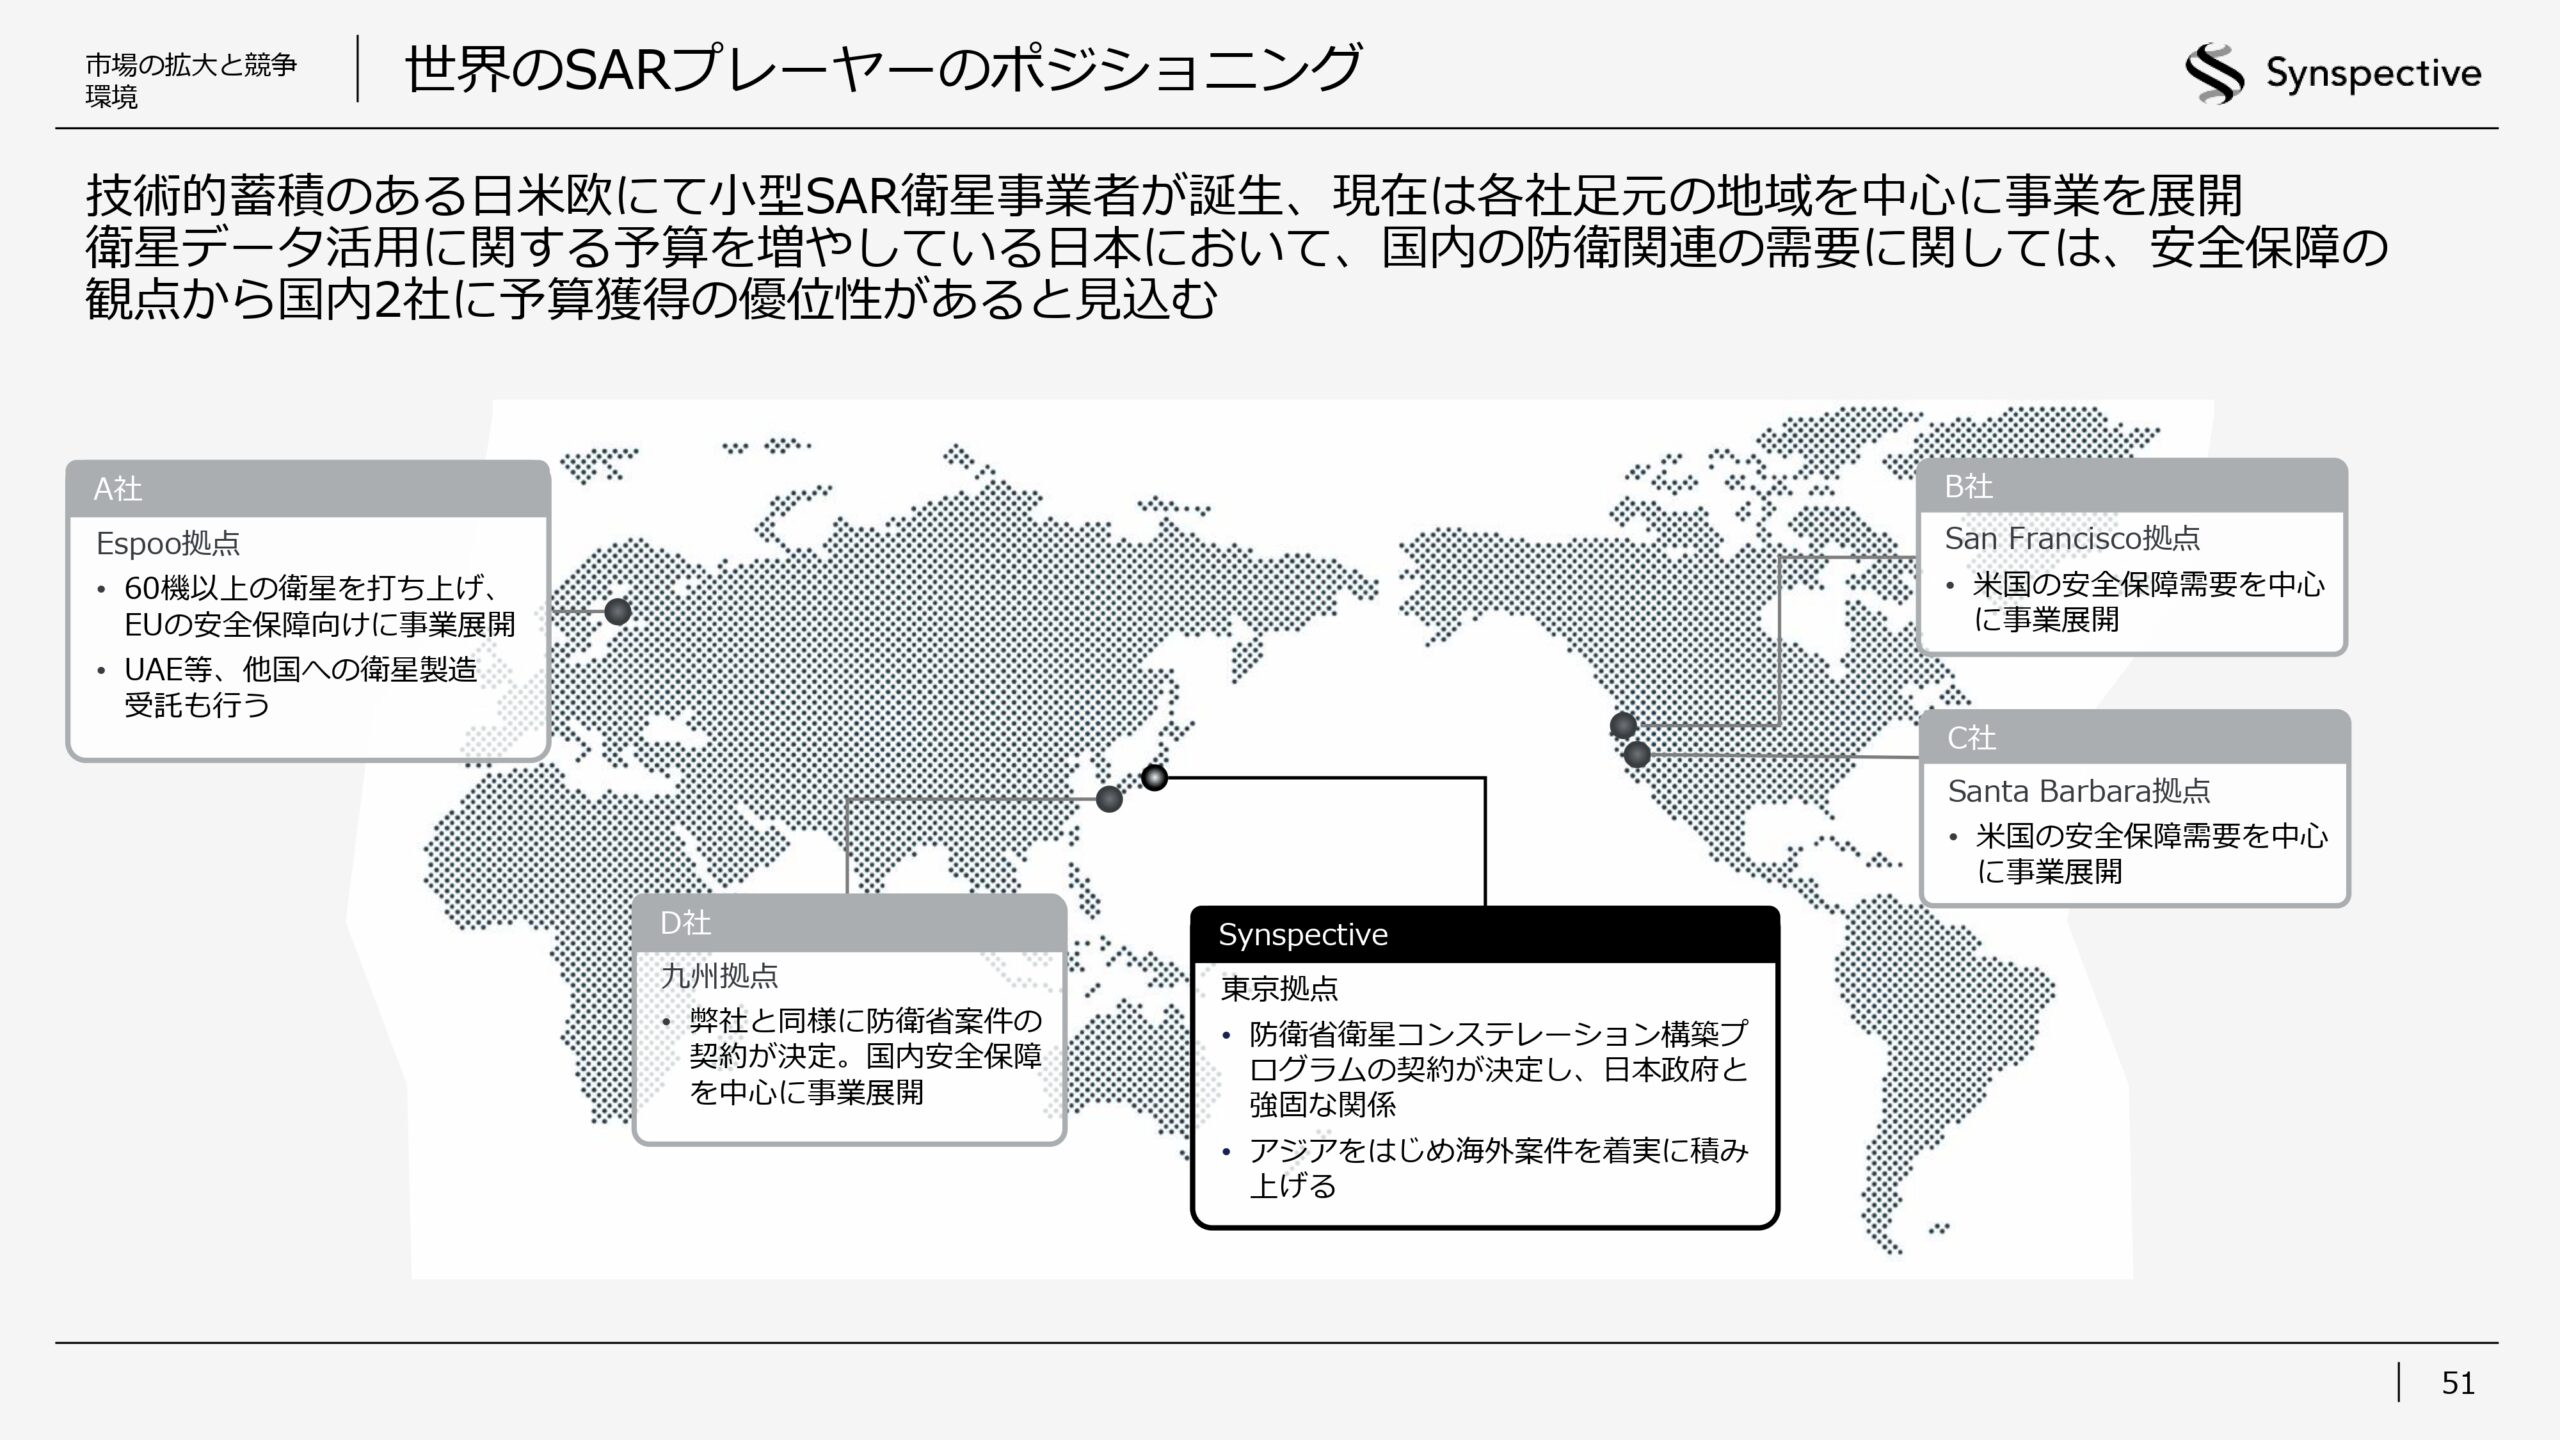The width and height of the screenshot is (2560, 1440).
Task: Click C社's 米国の安全保障需要 bullet
Action: [2140, 854]
